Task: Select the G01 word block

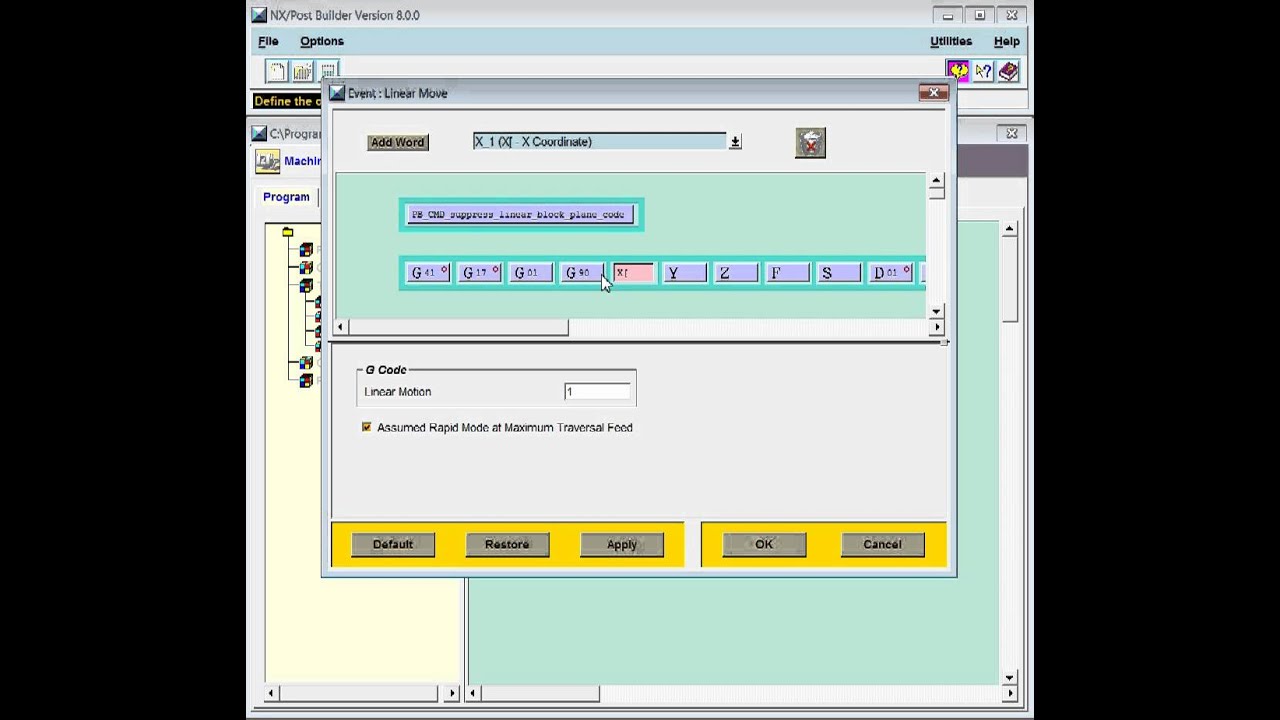Action: [531, 273]
